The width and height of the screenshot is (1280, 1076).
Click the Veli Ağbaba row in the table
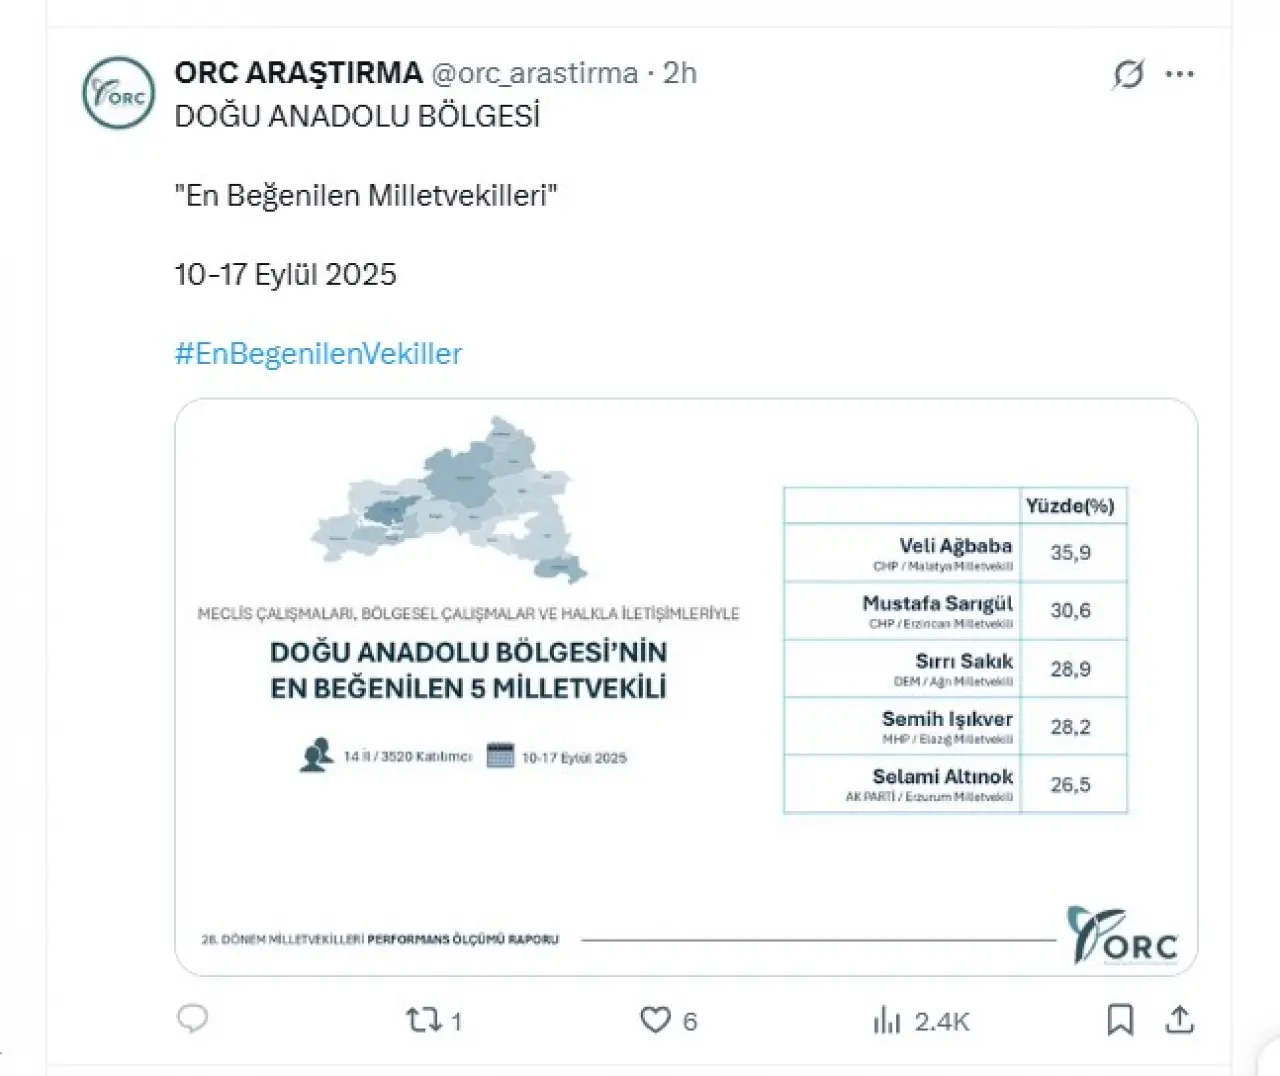(955, 553)
